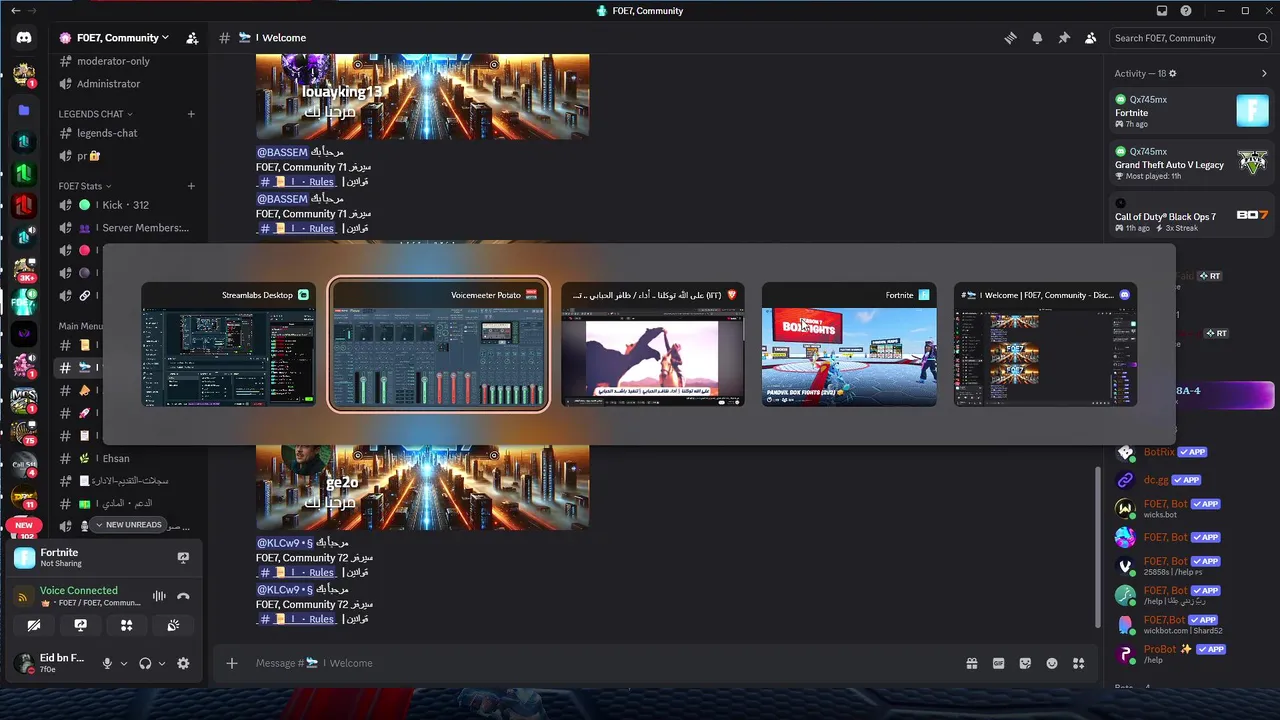Viewport: 1280px width, 720px height.
Task: Click the Invite People icon beside server name
Action: [x=192, y=38]
